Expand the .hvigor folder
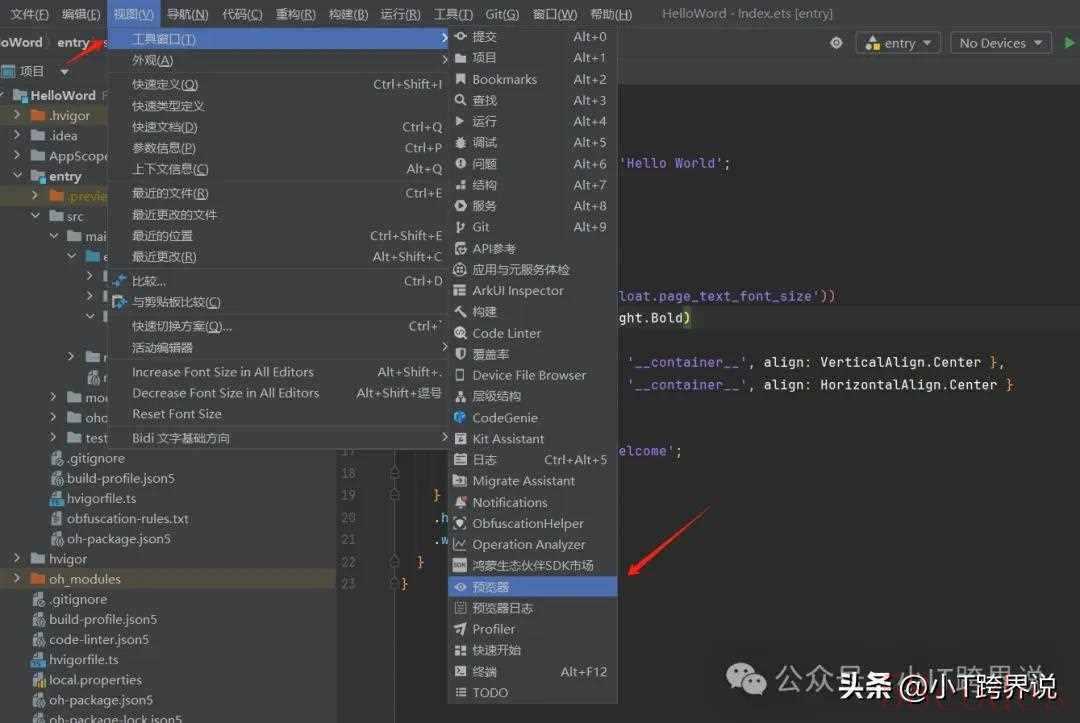 [x=17, y=115]
